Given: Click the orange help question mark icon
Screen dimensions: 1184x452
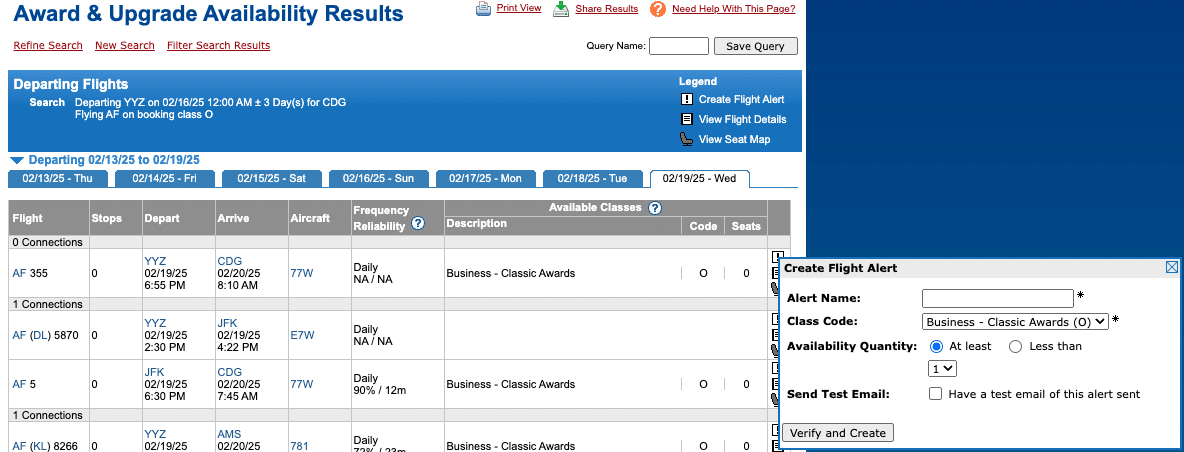Looking at the screenshot, I should coord(657,9).
